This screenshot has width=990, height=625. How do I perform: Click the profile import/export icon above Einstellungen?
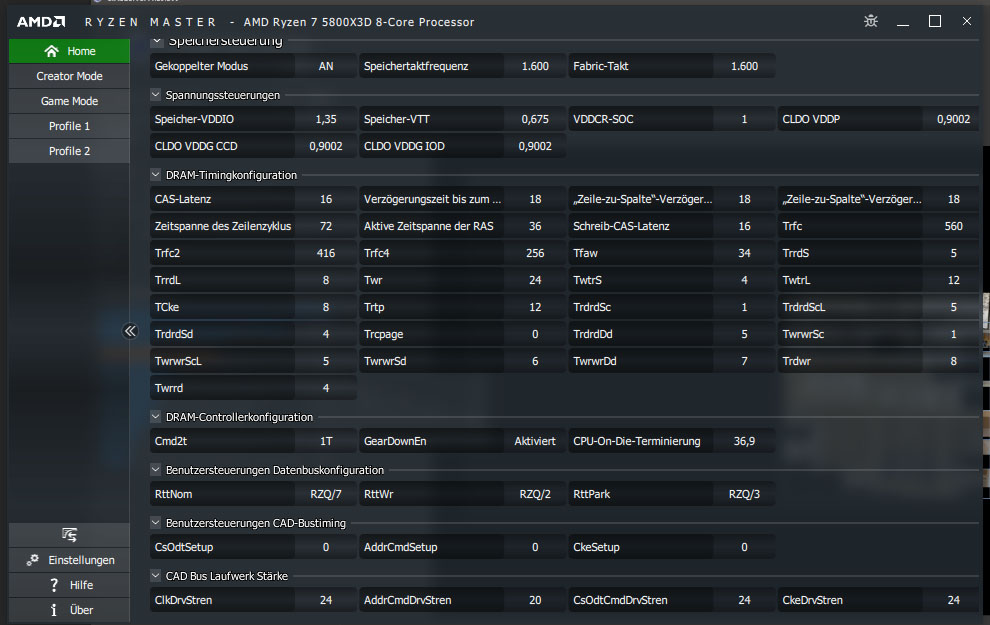click(69, 535)
